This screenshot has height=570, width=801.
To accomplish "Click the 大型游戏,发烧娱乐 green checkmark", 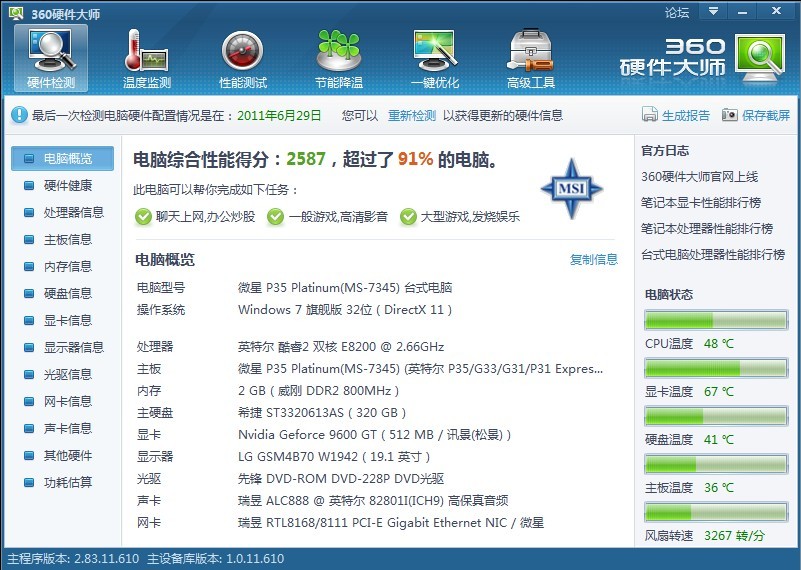I will tap(408, 216).
